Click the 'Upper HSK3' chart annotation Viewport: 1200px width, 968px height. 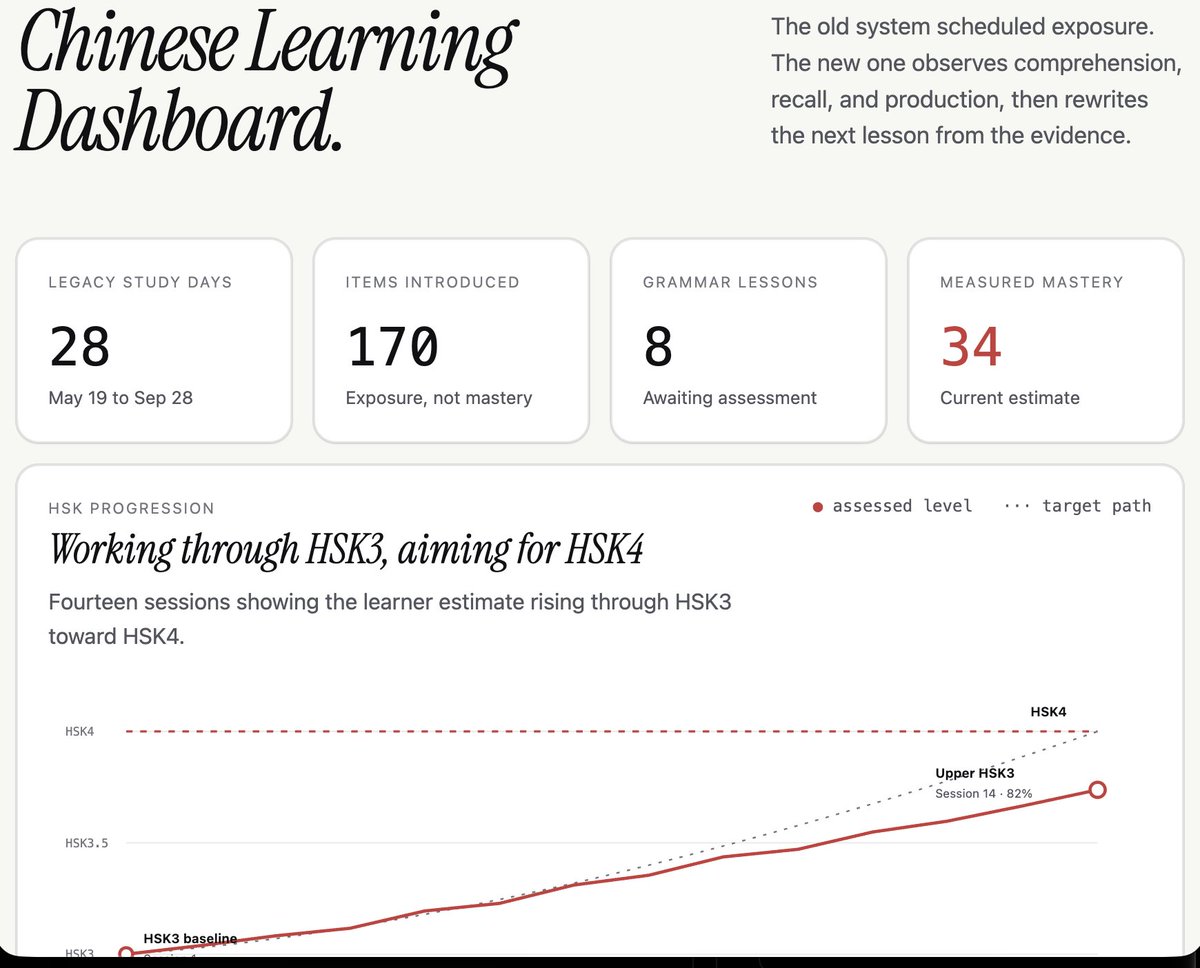click(x=975, y=773)
